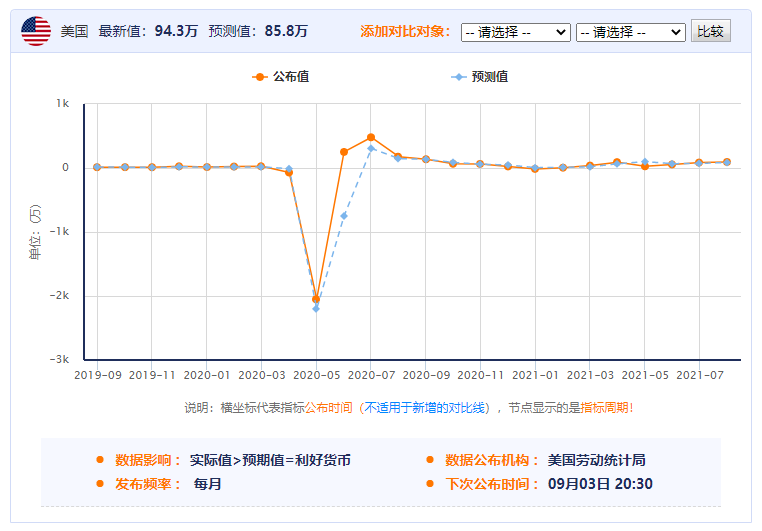The width and height of the screenshot is (762, 531).
Task: Click the orange 2020-05 lowest data point
Action: click(x=316, y=299)
